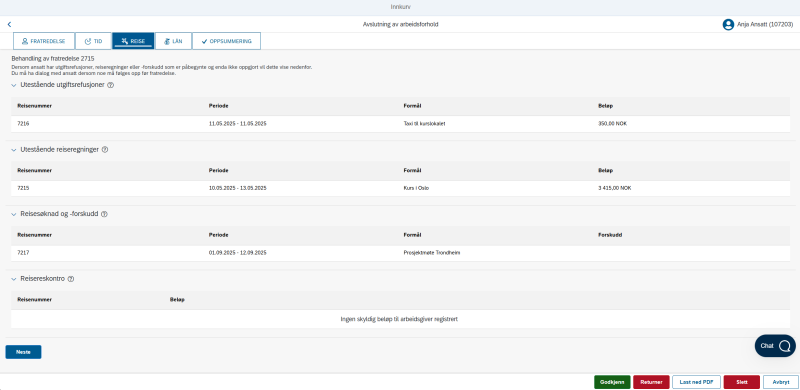Switch to the Fratredelse tab

tap(43, 41)
